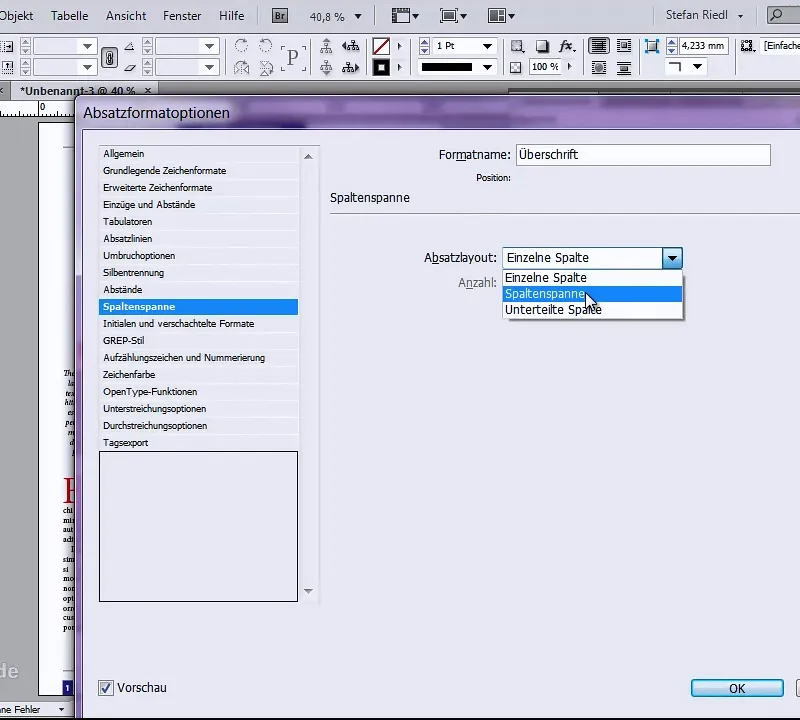Select Grundlegende Zeichenformate category
Viewport: 800px width, 720px height.
tap(198, 170)
